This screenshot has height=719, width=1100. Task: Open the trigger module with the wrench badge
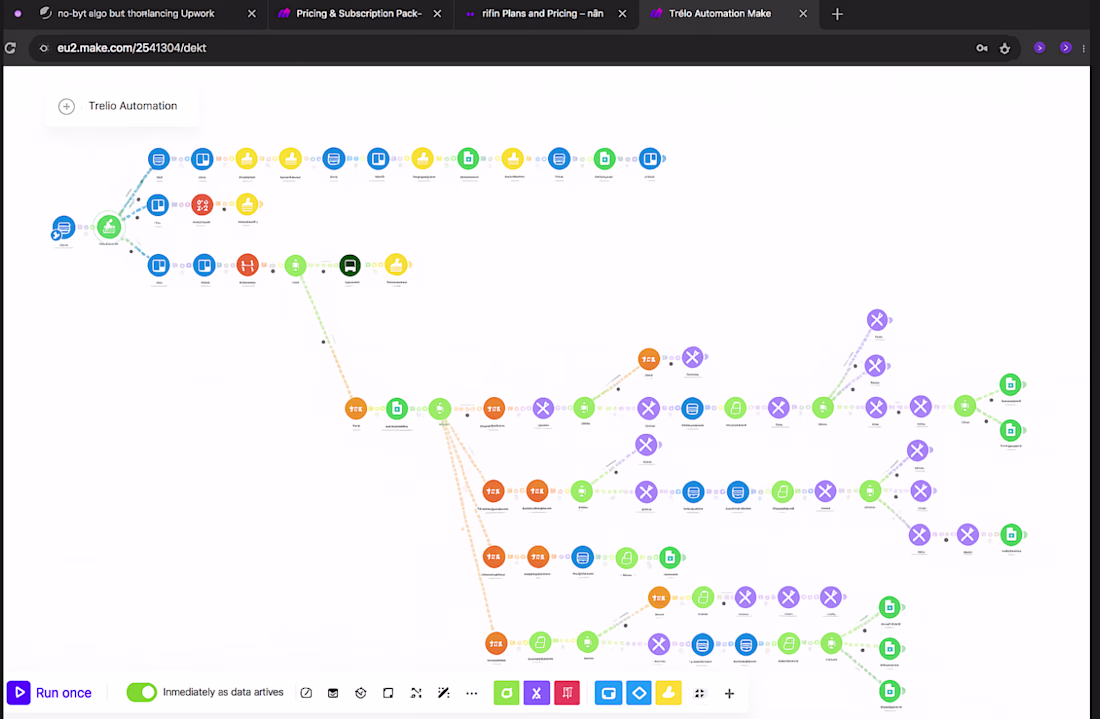point(63,228)
